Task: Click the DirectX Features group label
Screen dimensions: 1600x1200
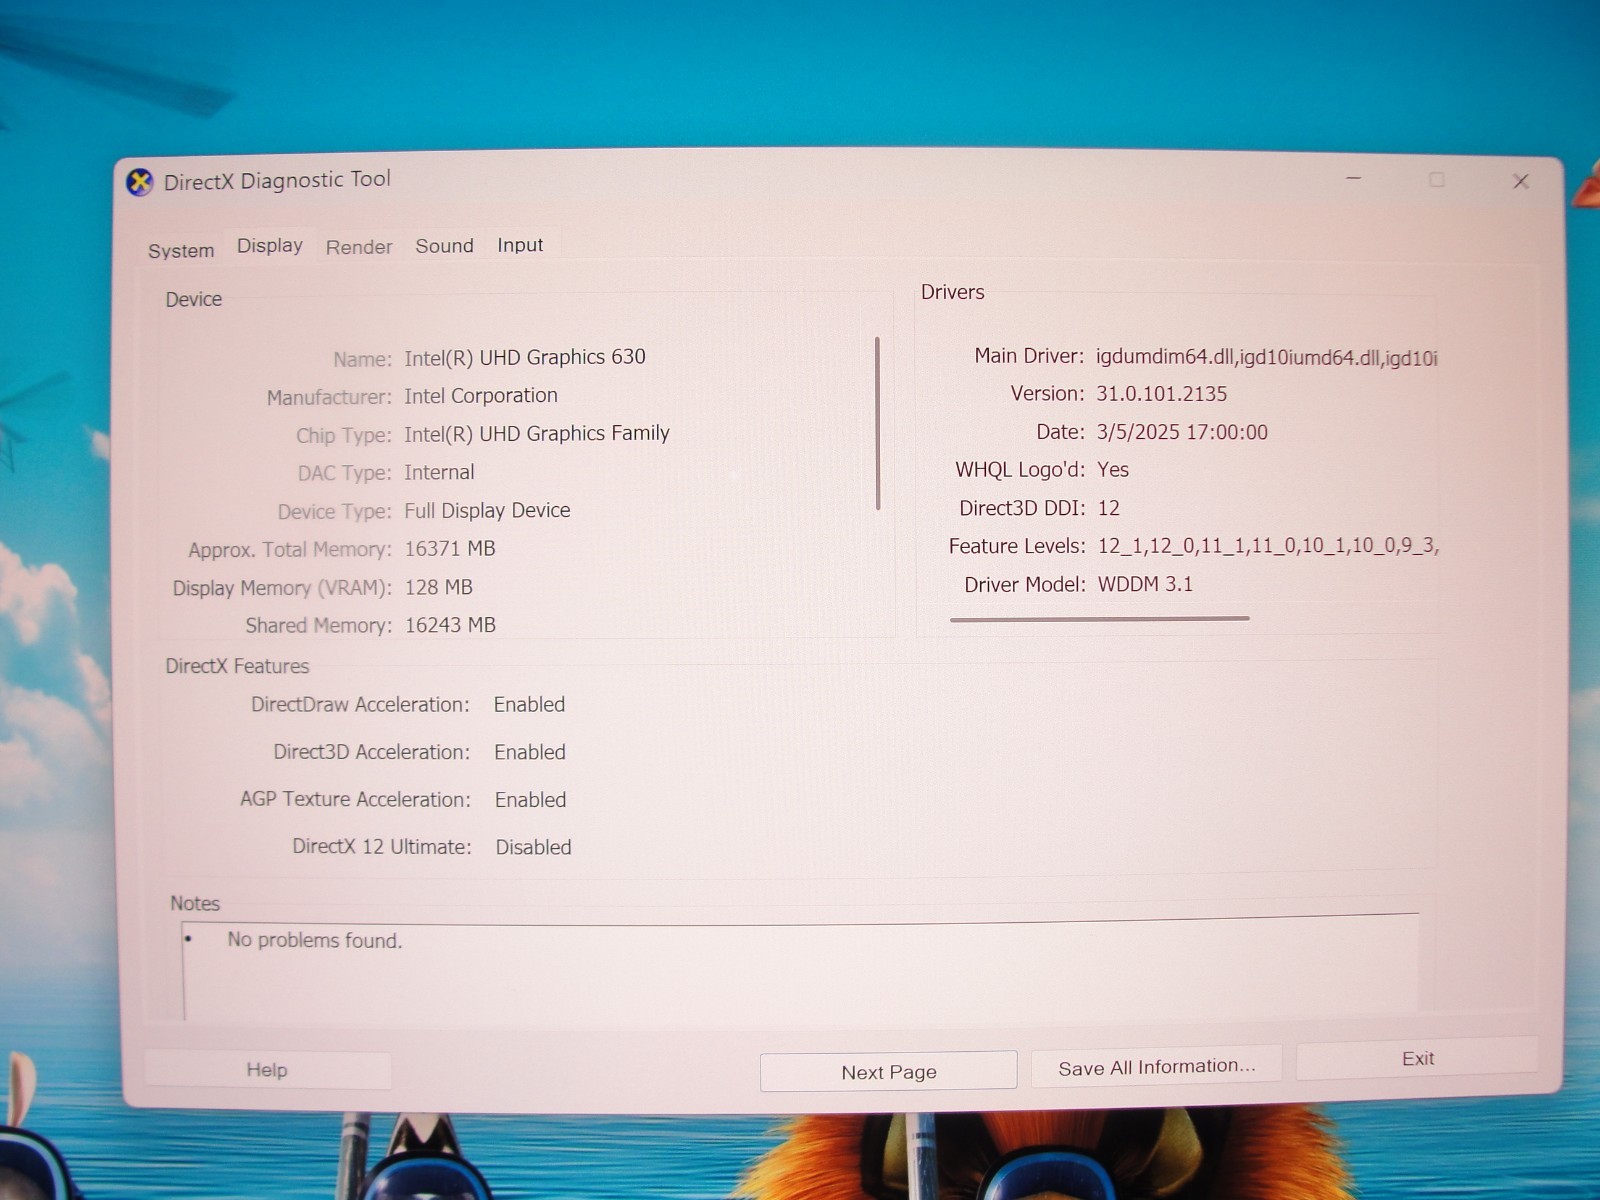Action: 237,666
